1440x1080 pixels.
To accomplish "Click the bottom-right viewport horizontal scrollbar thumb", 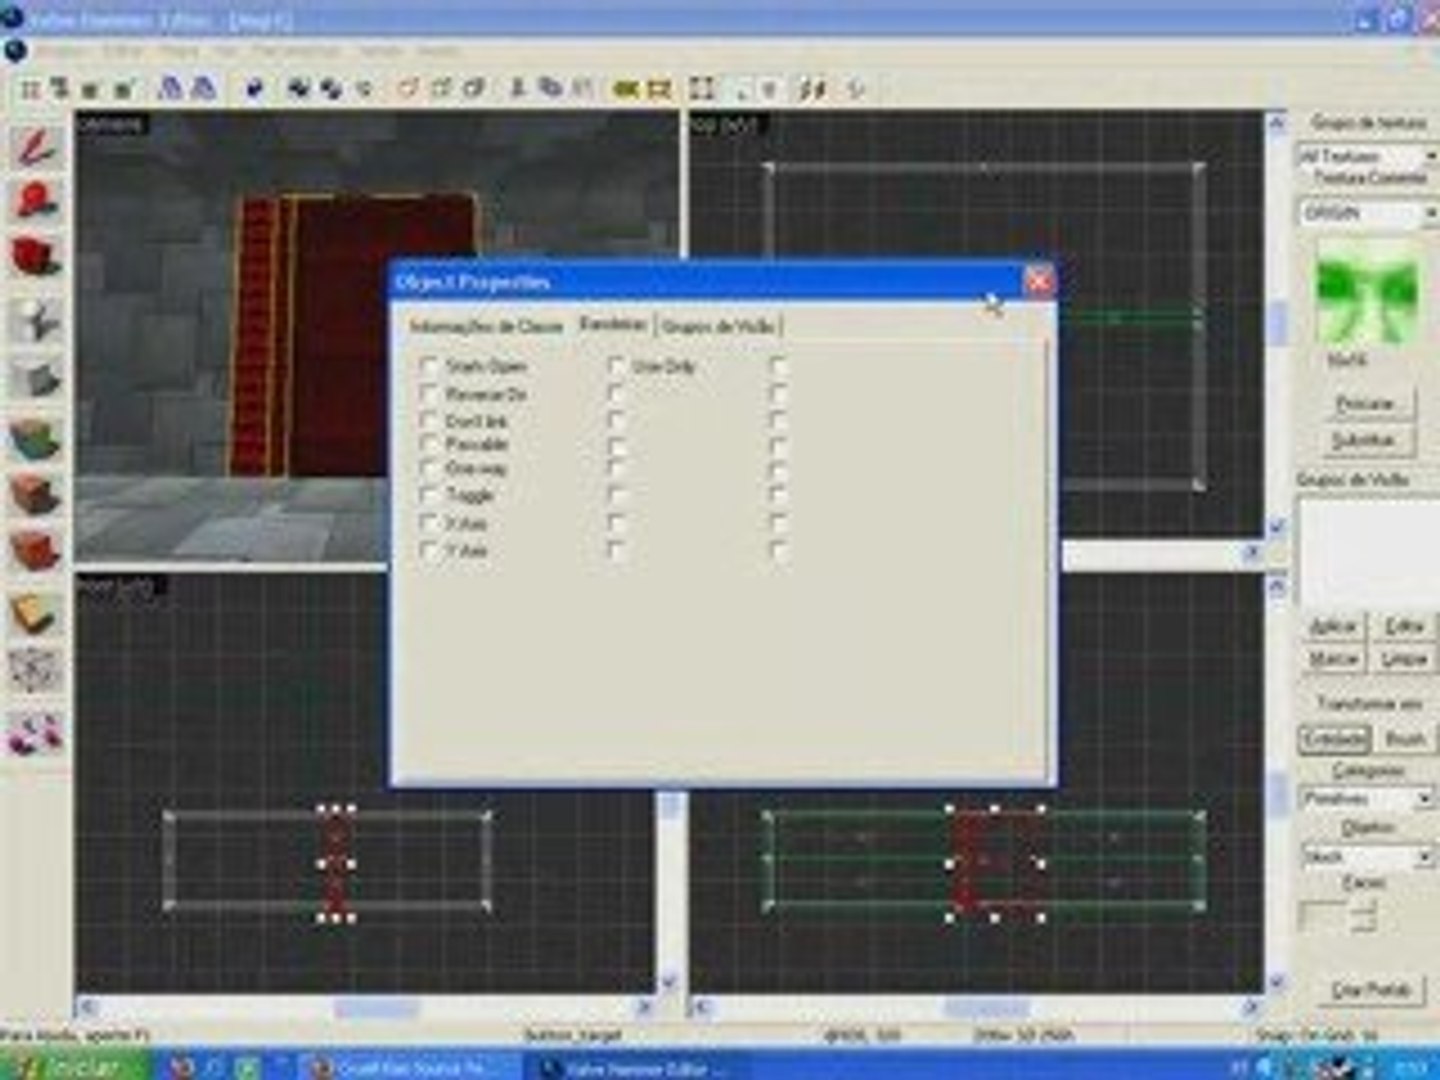I will click(x=988, y=1007).
